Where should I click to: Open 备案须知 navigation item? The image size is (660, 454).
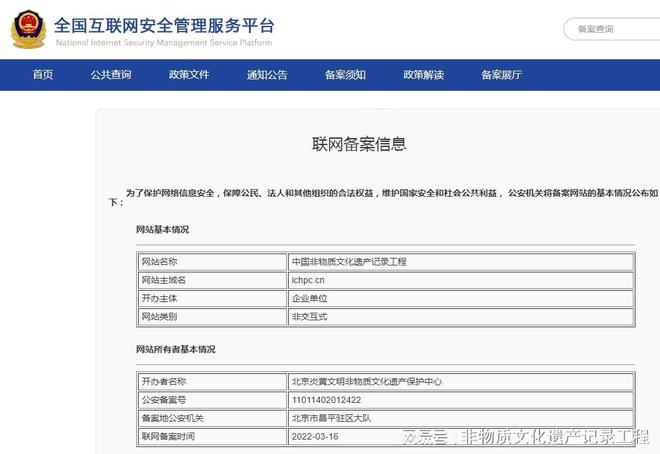[345, 75]
